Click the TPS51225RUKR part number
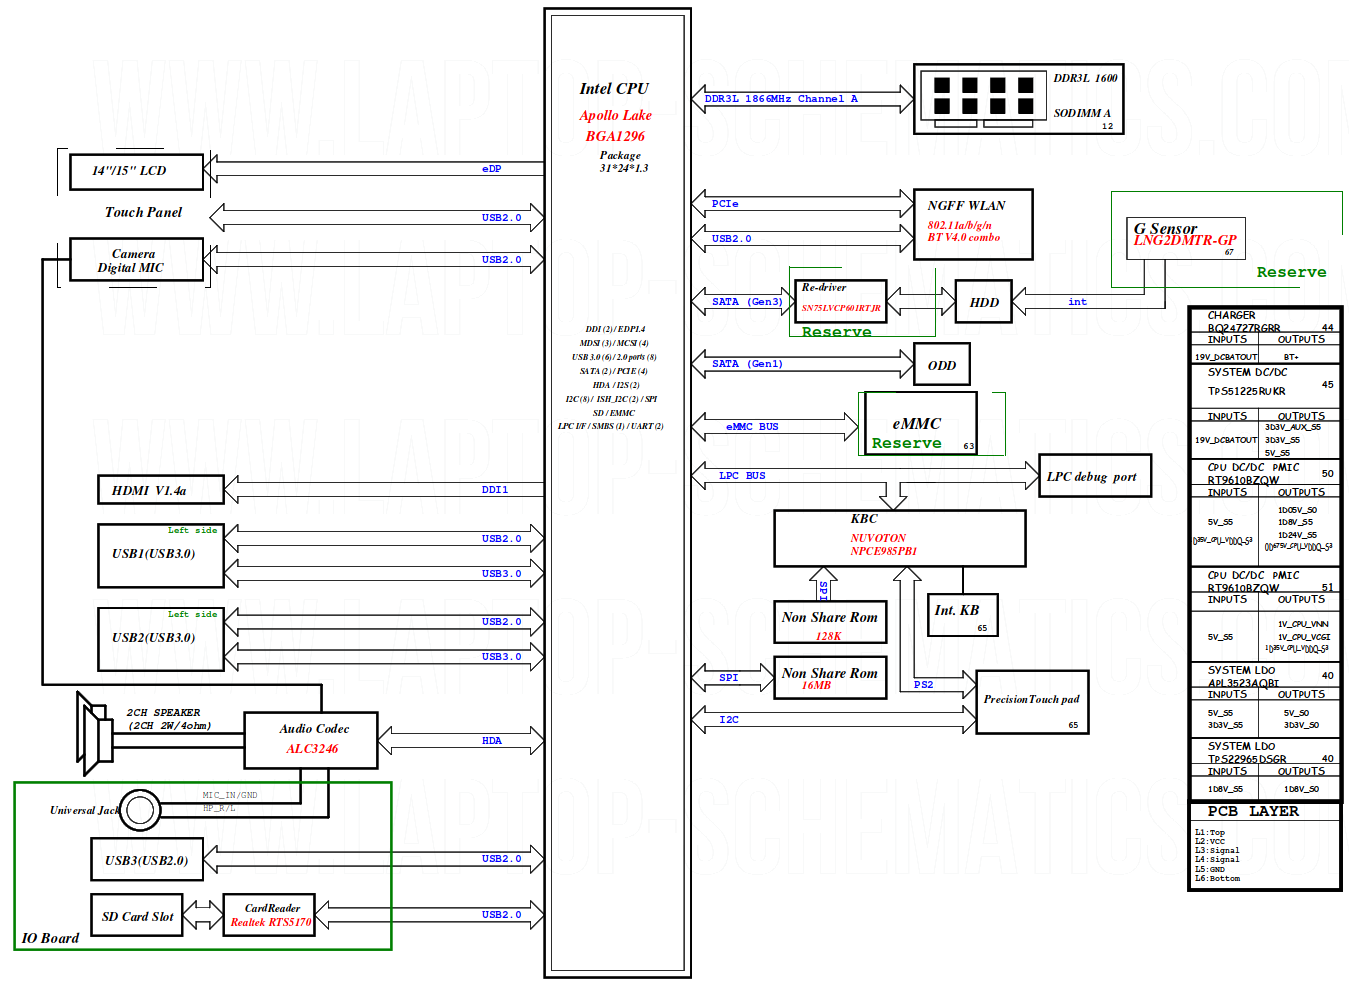This screenshot has width=1349, height=987. pyautogui.click(x=1246, y=391)
